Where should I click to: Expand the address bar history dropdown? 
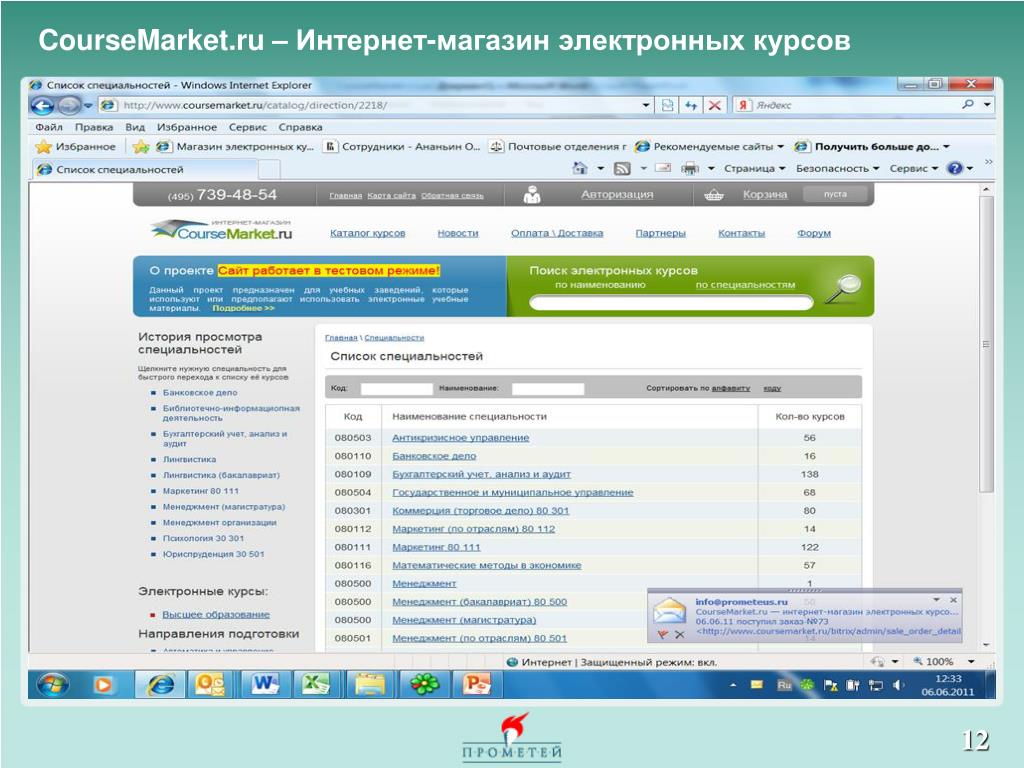(x=646, y=105)
